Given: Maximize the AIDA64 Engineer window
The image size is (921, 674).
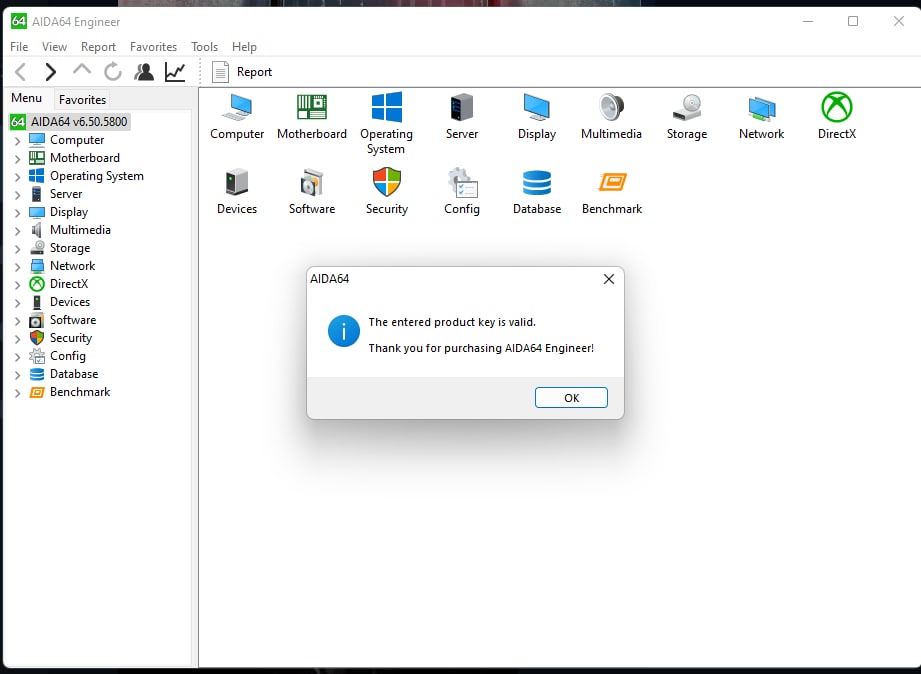Looking at the screenshot, I should 853,21.
